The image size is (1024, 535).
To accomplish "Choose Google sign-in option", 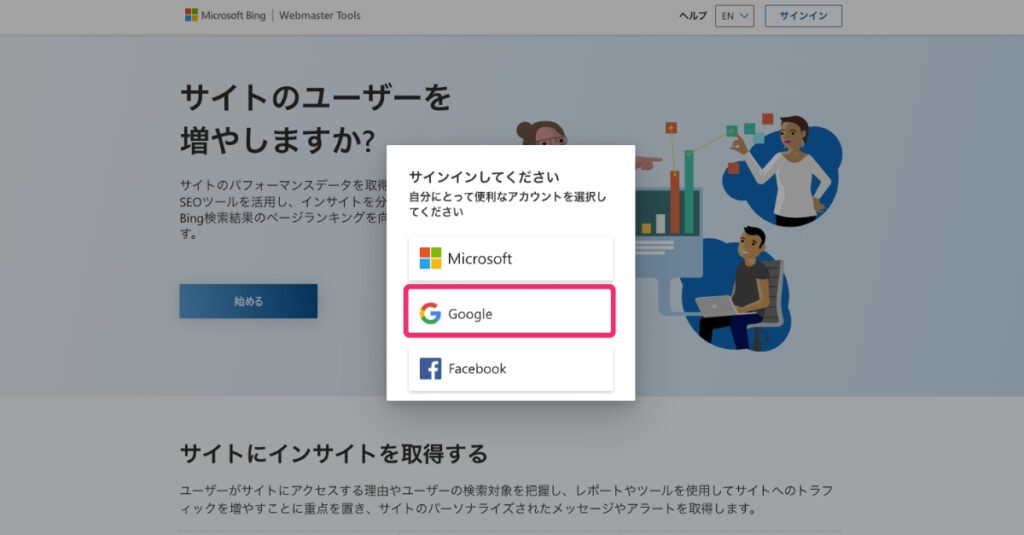I will [509, 314].
